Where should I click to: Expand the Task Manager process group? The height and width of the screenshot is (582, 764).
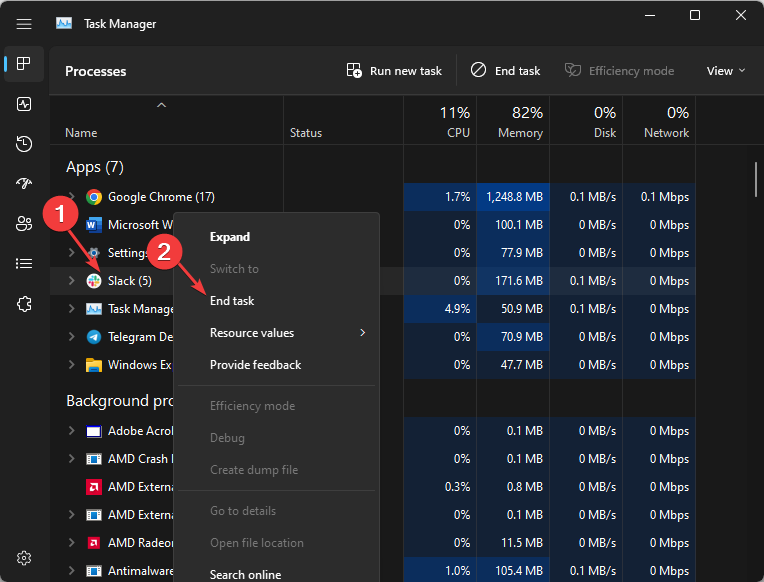(72, 309)
